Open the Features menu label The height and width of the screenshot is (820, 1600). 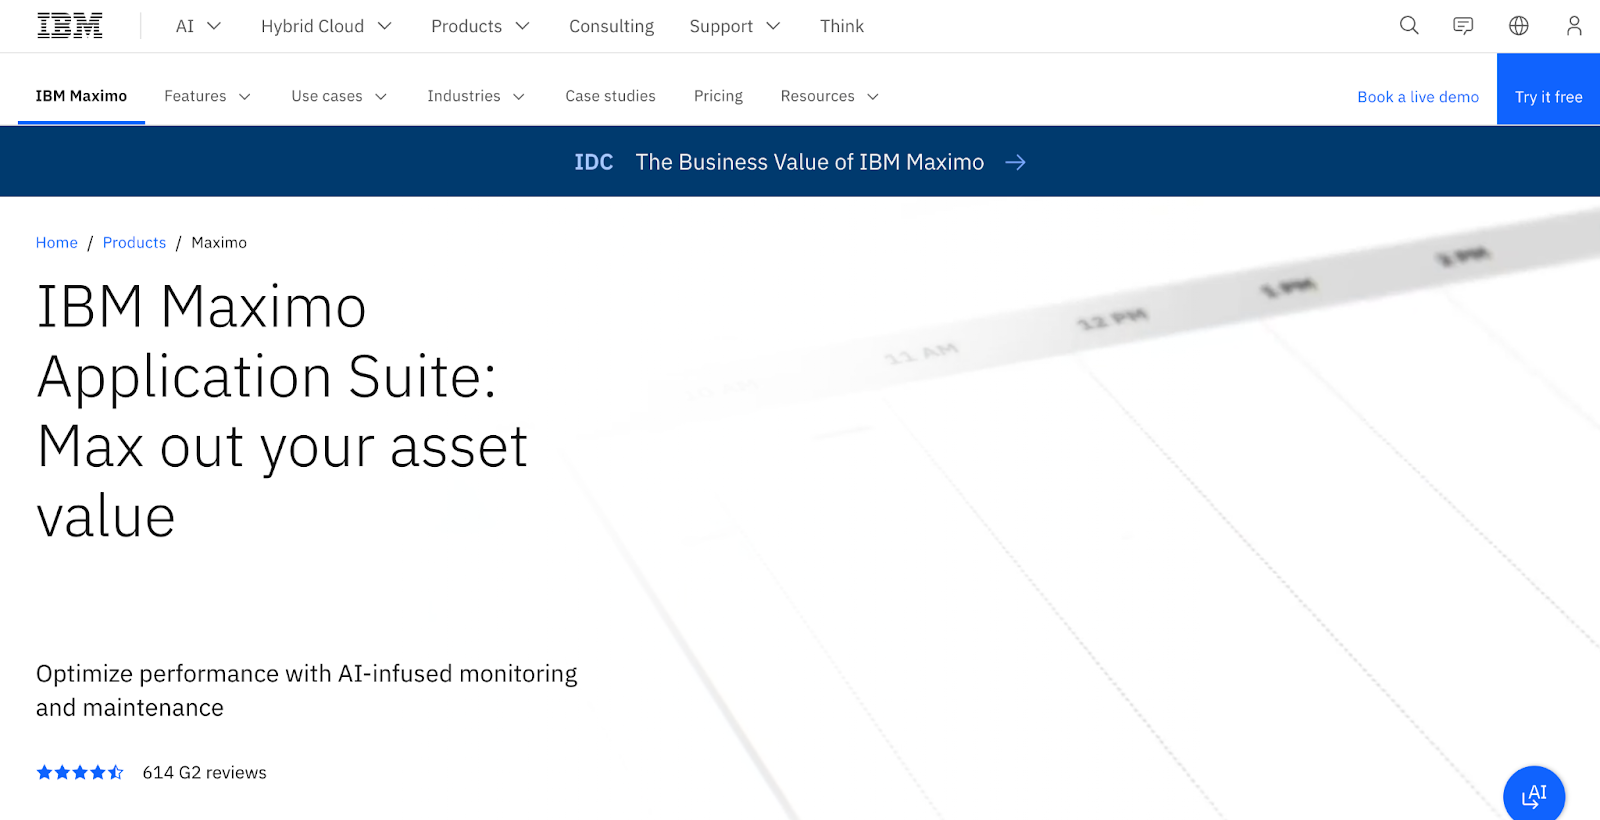[x=195, y=96]
